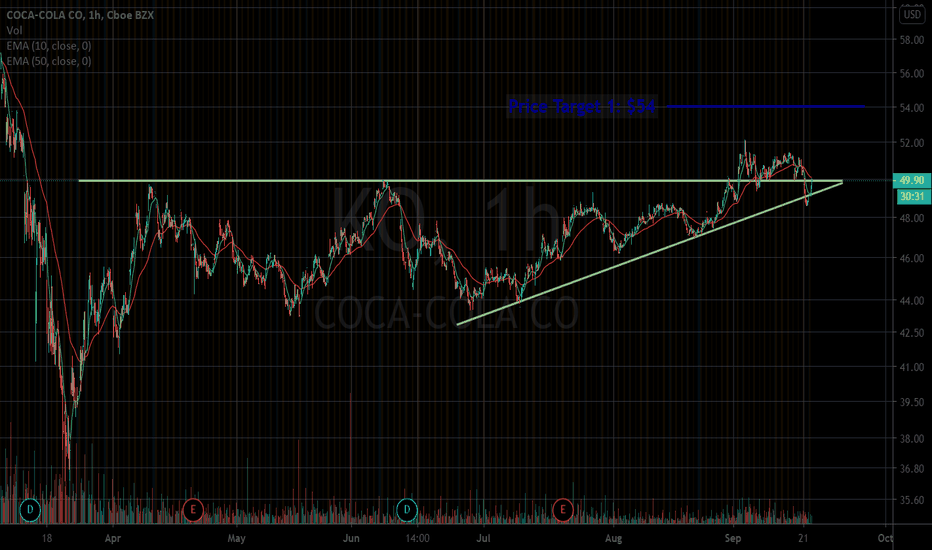
Task: Click the Aug label on time axis
Action: (x=613, y=538)
